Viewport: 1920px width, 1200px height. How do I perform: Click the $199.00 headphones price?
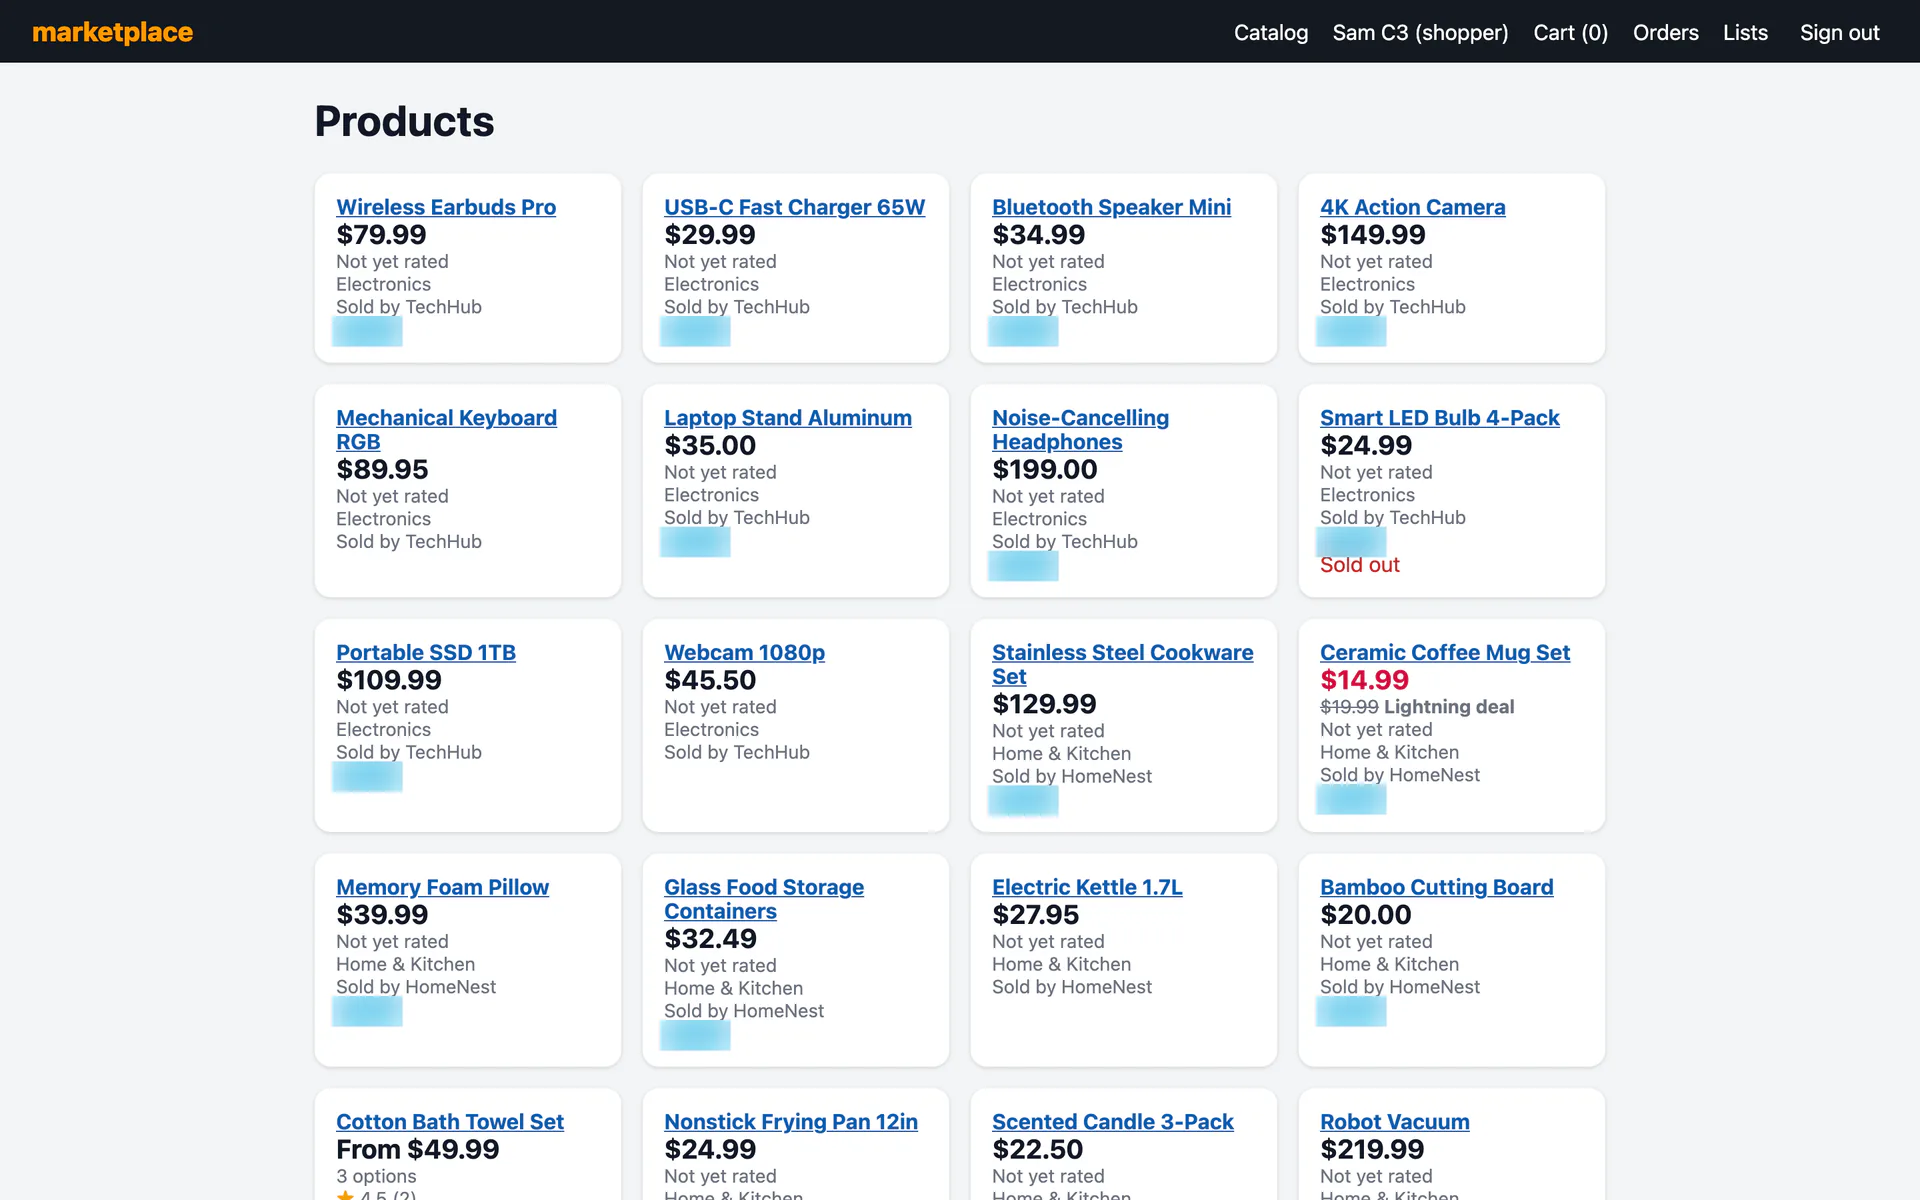click(1044, 469)
